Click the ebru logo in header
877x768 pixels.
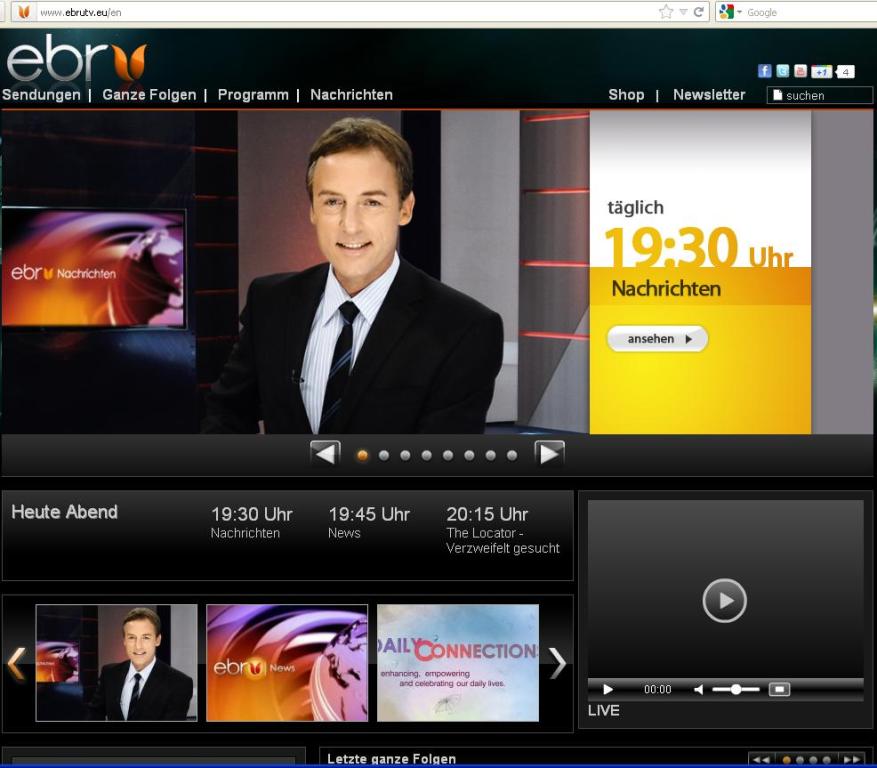click(x=77, y=62)
